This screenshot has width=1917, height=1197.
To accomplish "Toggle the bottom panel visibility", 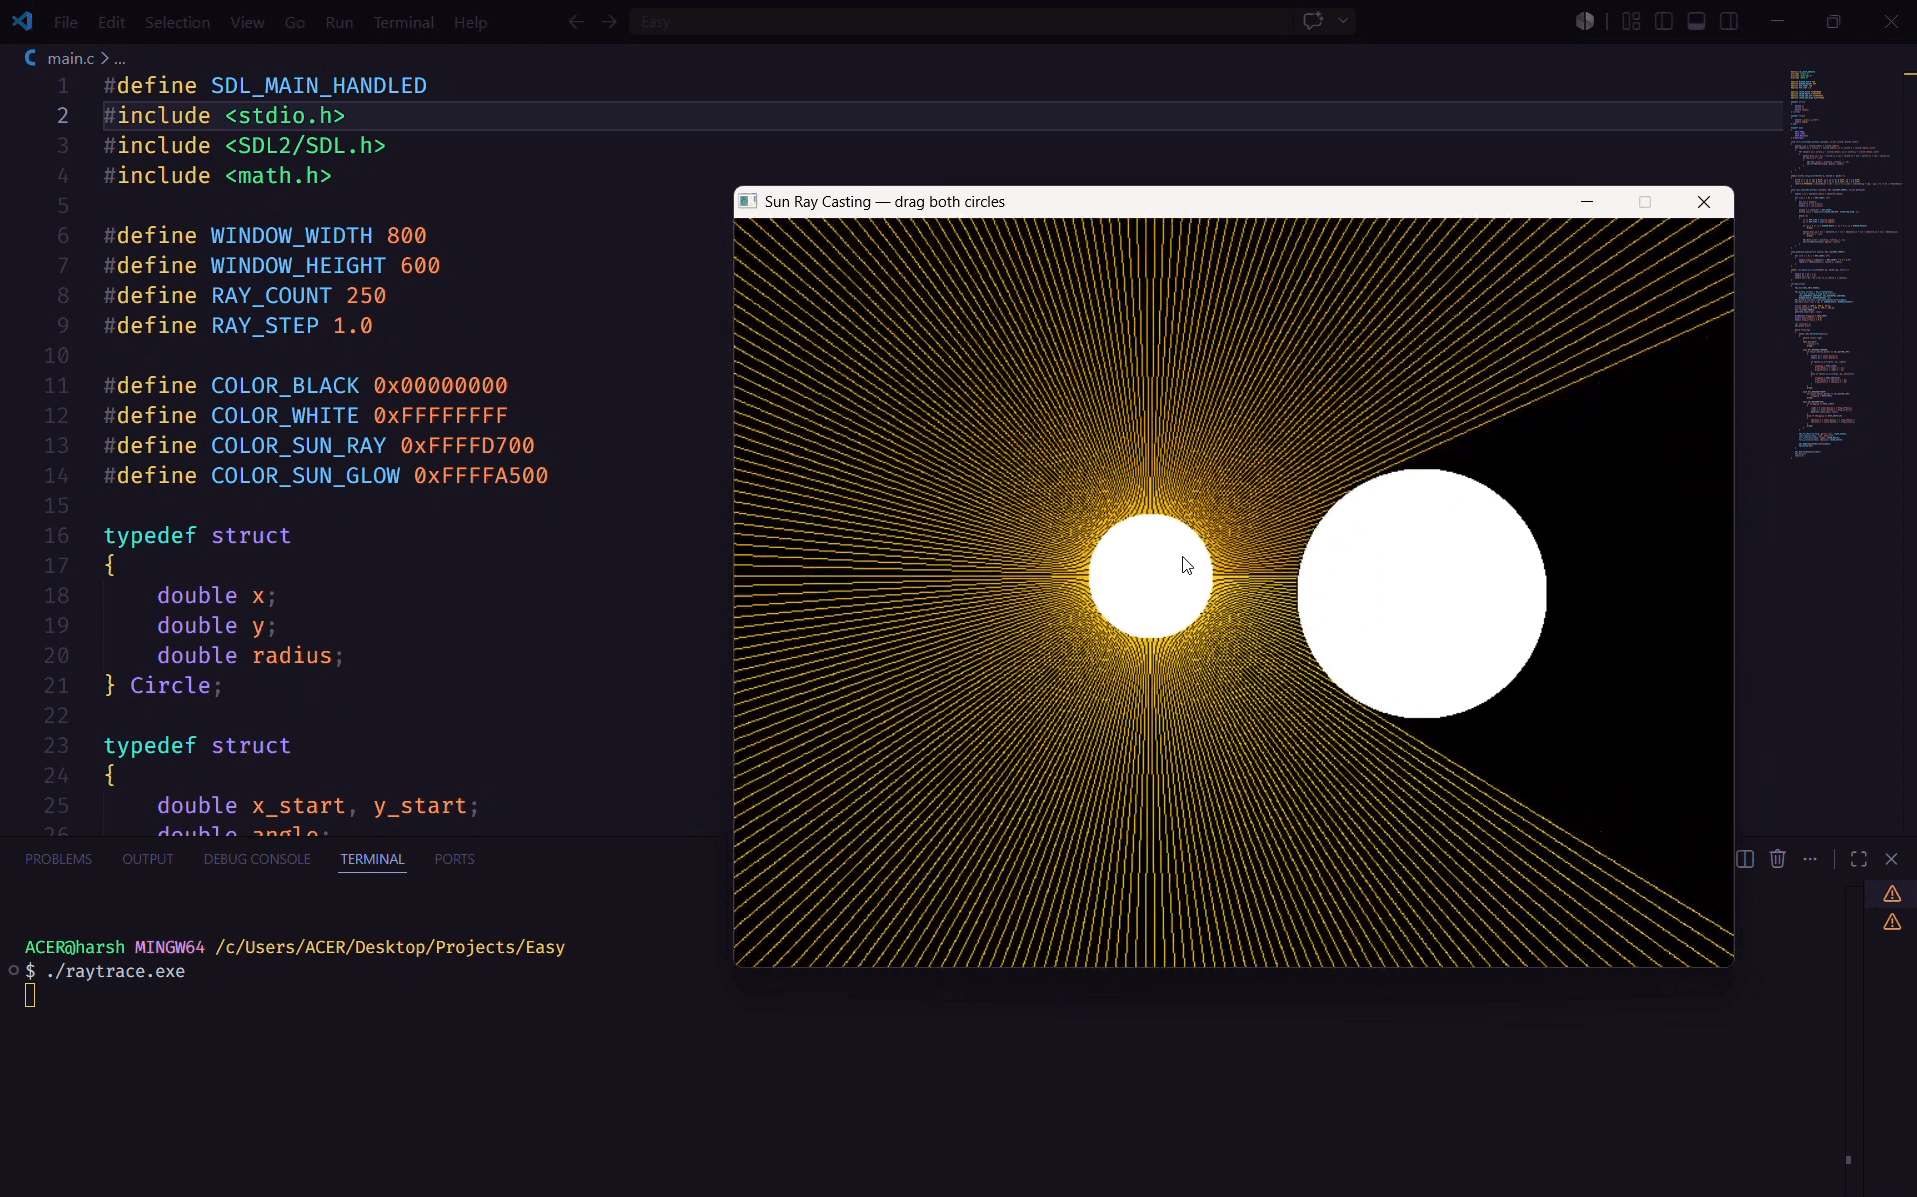I will click(1696, 21).
